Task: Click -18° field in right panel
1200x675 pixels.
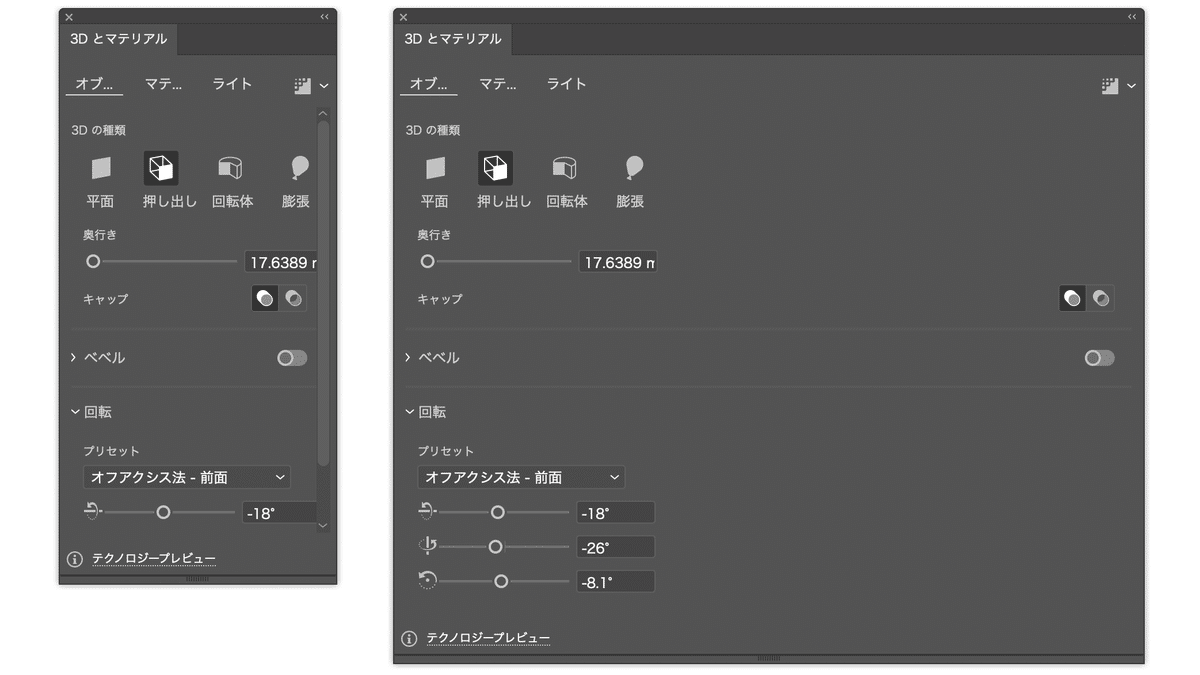Action: (615, 513)
